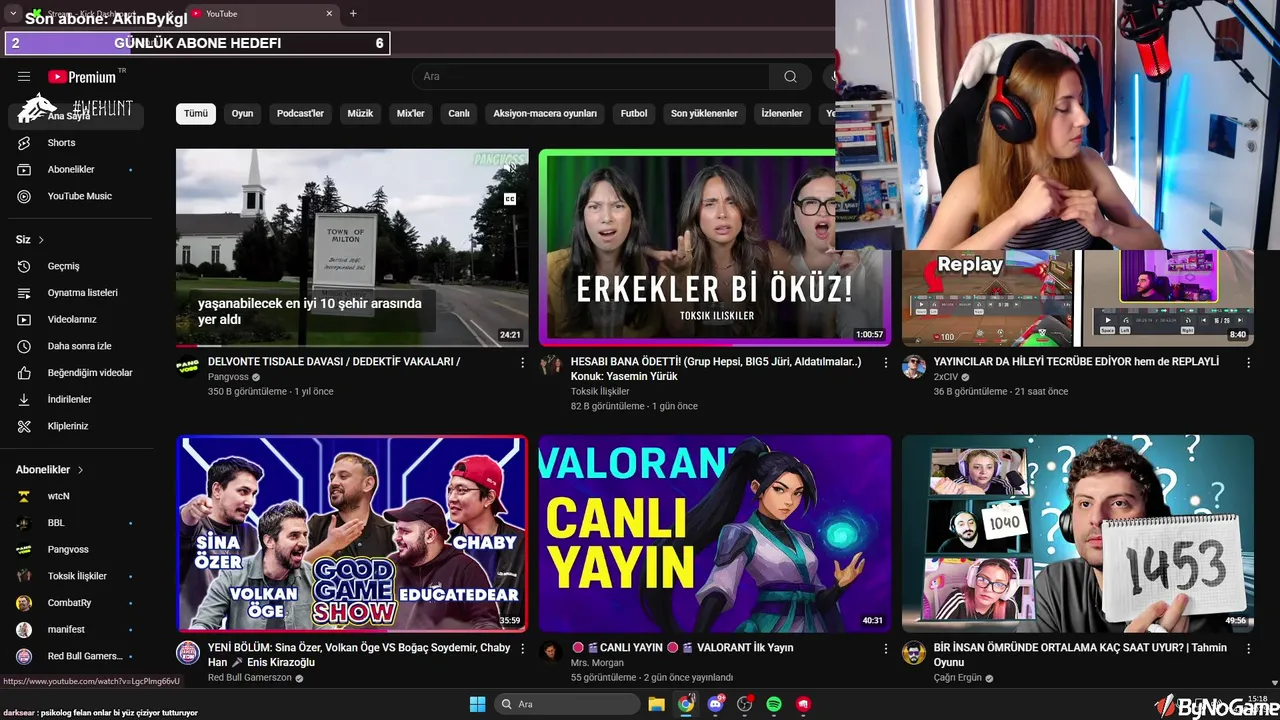Screen dimensions: 1280x720
Task: Click Çağrı Ergün avatar beside BİR İNSAN video
Action: pyautogui.click(x=914, y=653)
